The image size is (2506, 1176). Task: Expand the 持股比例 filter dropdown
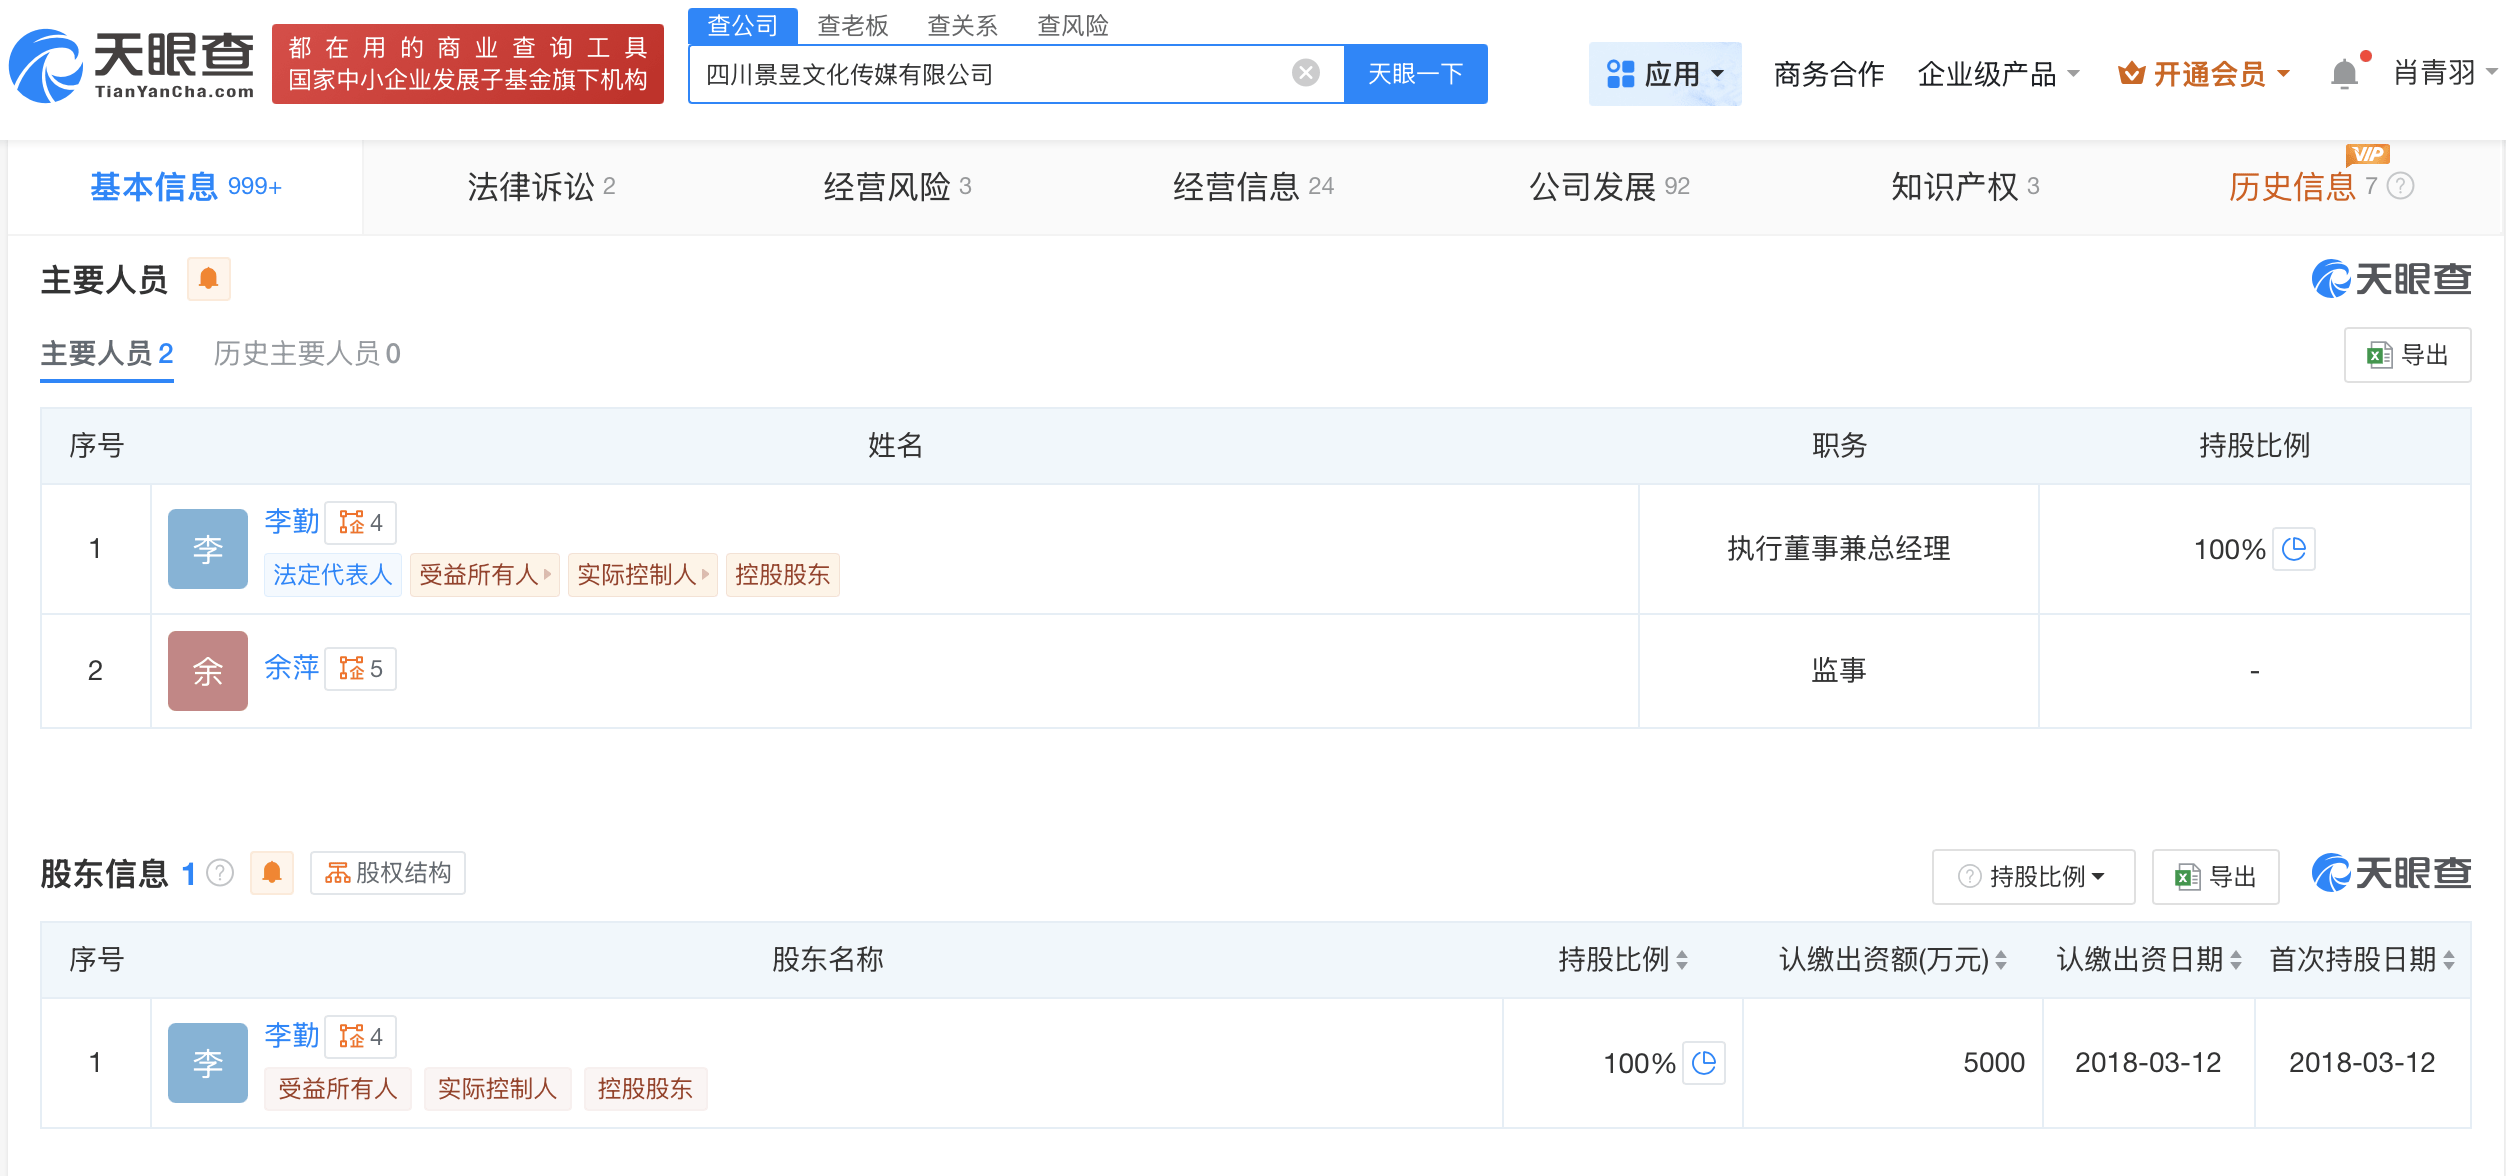2033,876
